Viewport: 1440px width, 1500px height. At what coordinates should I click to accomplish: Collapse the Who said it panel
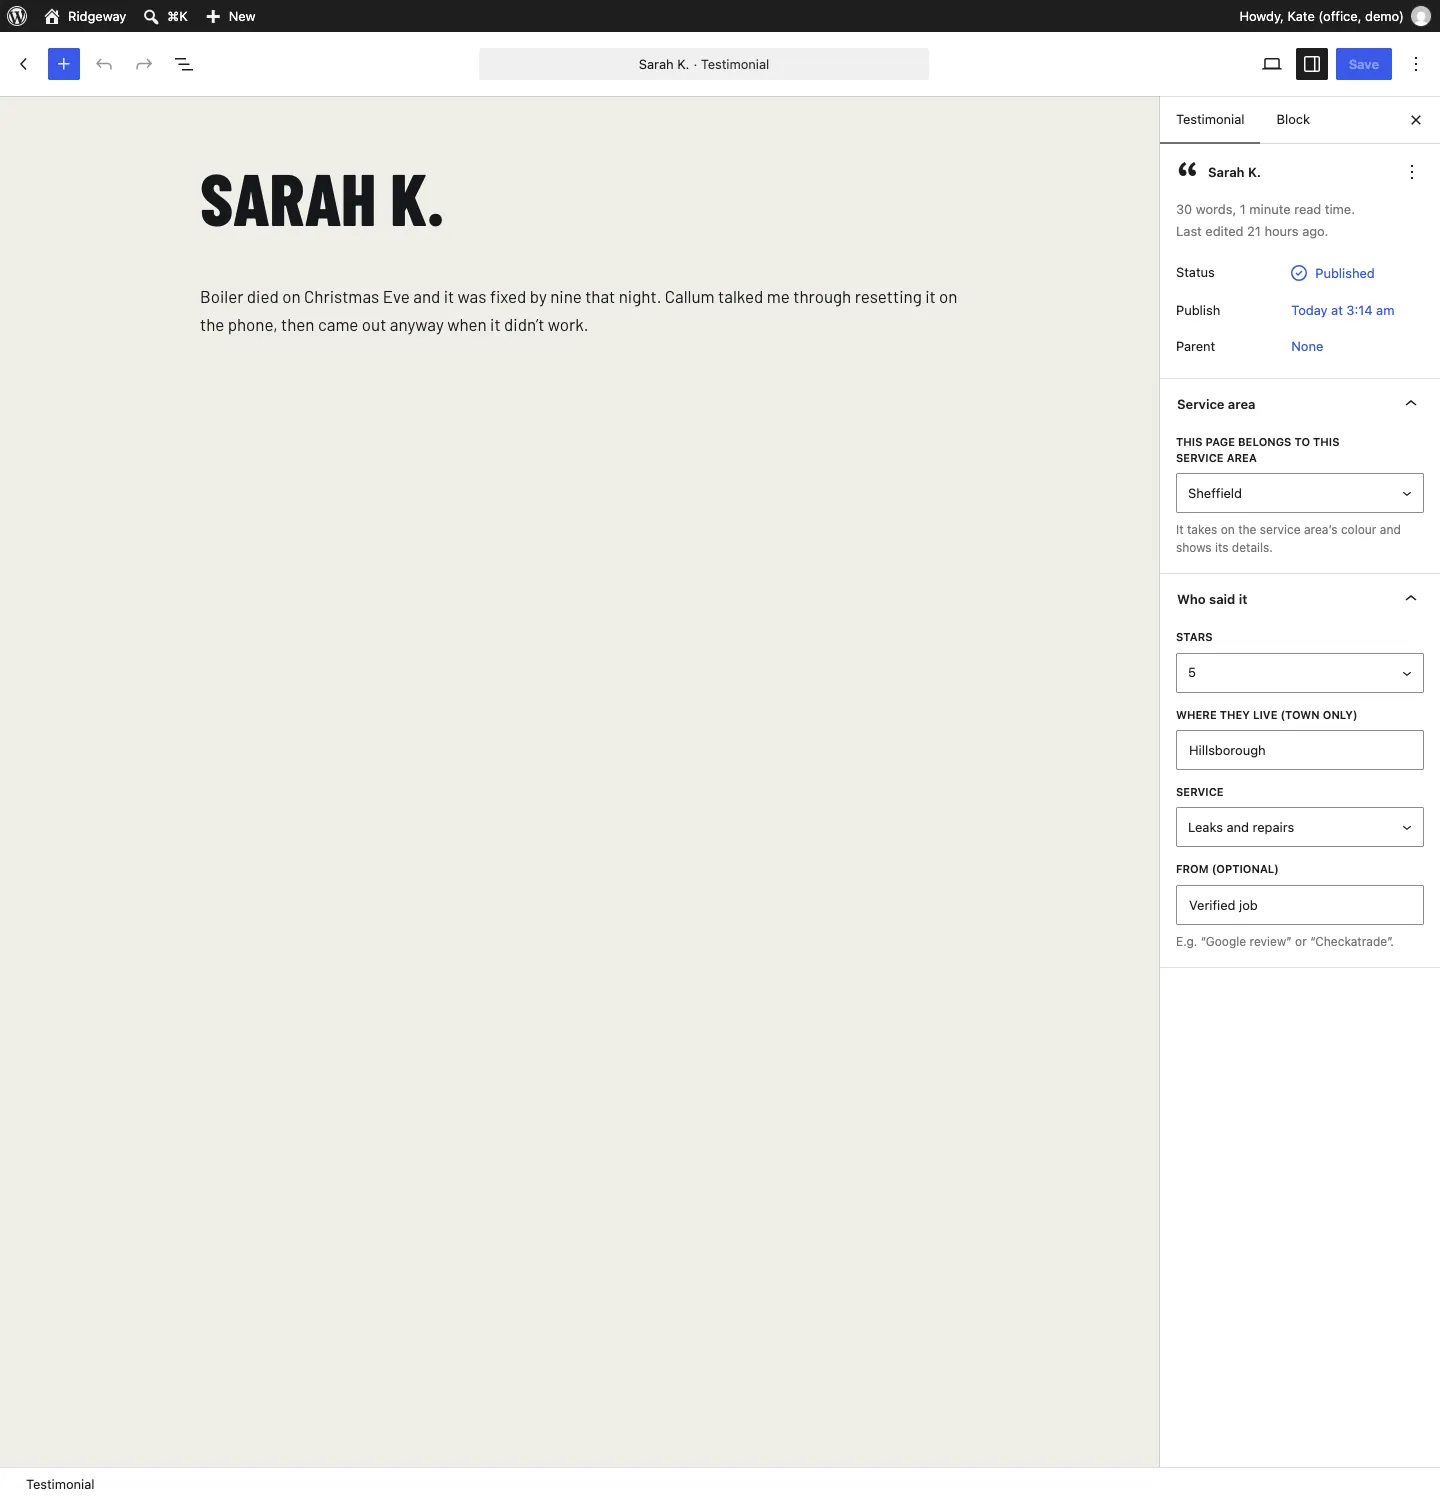[1300, 599]
